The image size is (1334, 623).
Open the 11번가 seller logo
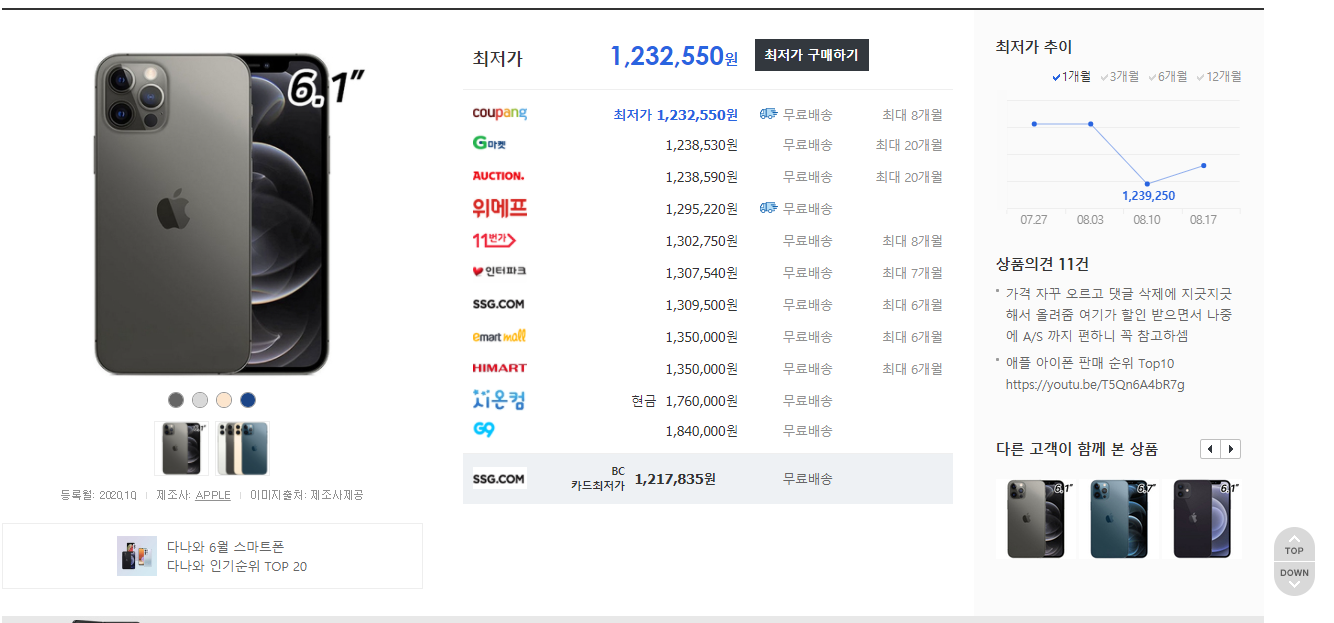coord(493,240)
